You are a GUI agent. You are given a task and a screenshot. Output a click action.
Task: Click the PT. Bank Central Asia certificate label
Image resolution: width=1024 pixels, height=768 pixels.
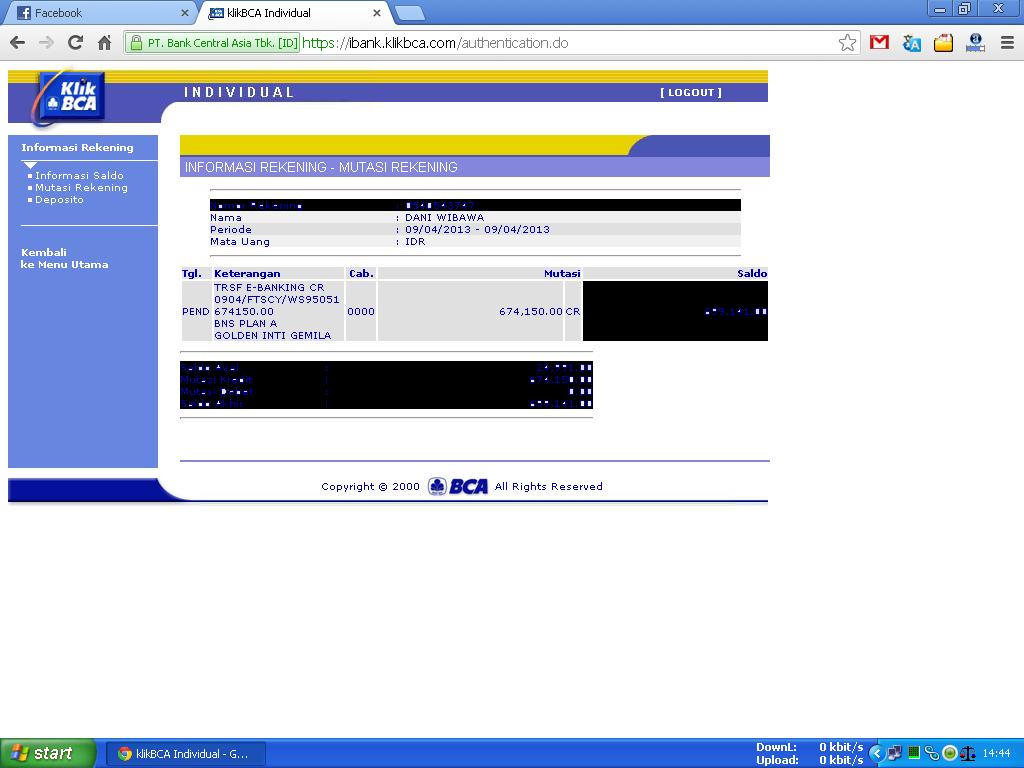pos(222,43)
